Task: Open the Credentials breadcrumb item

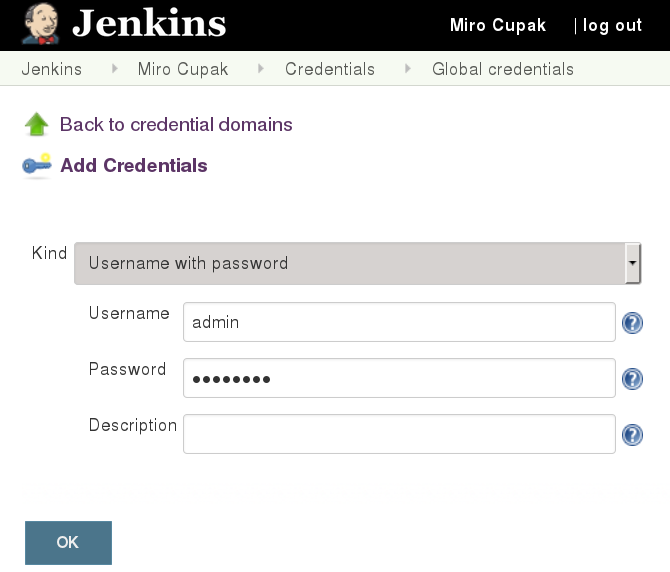Action: 330,69
